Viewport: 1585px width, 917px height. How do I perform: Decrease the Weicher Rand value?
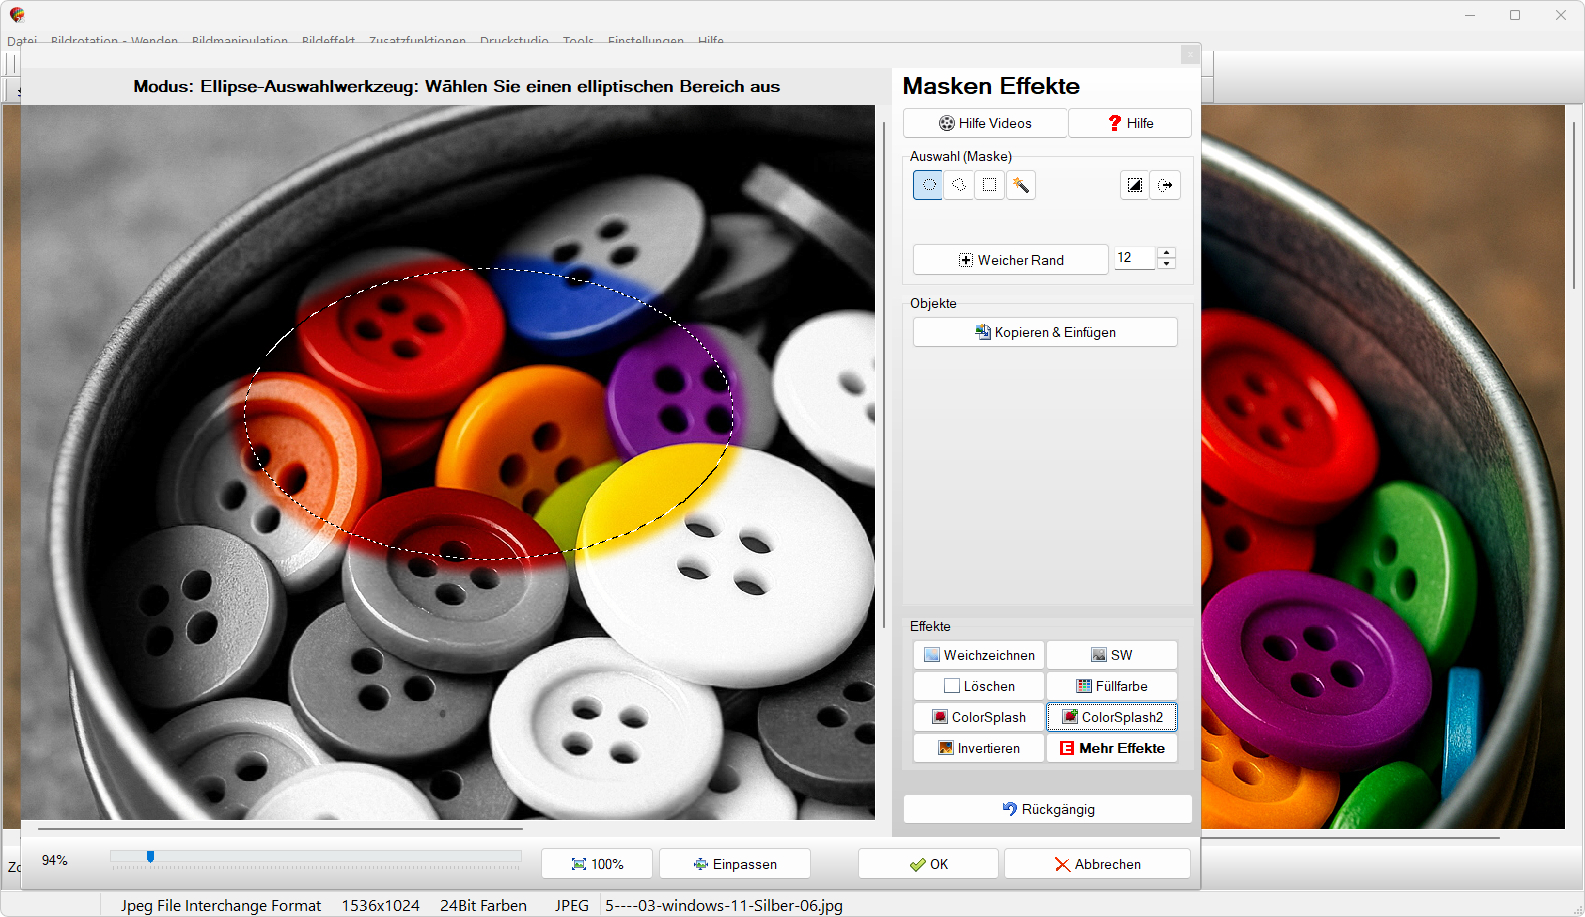tap(1166, 264)
